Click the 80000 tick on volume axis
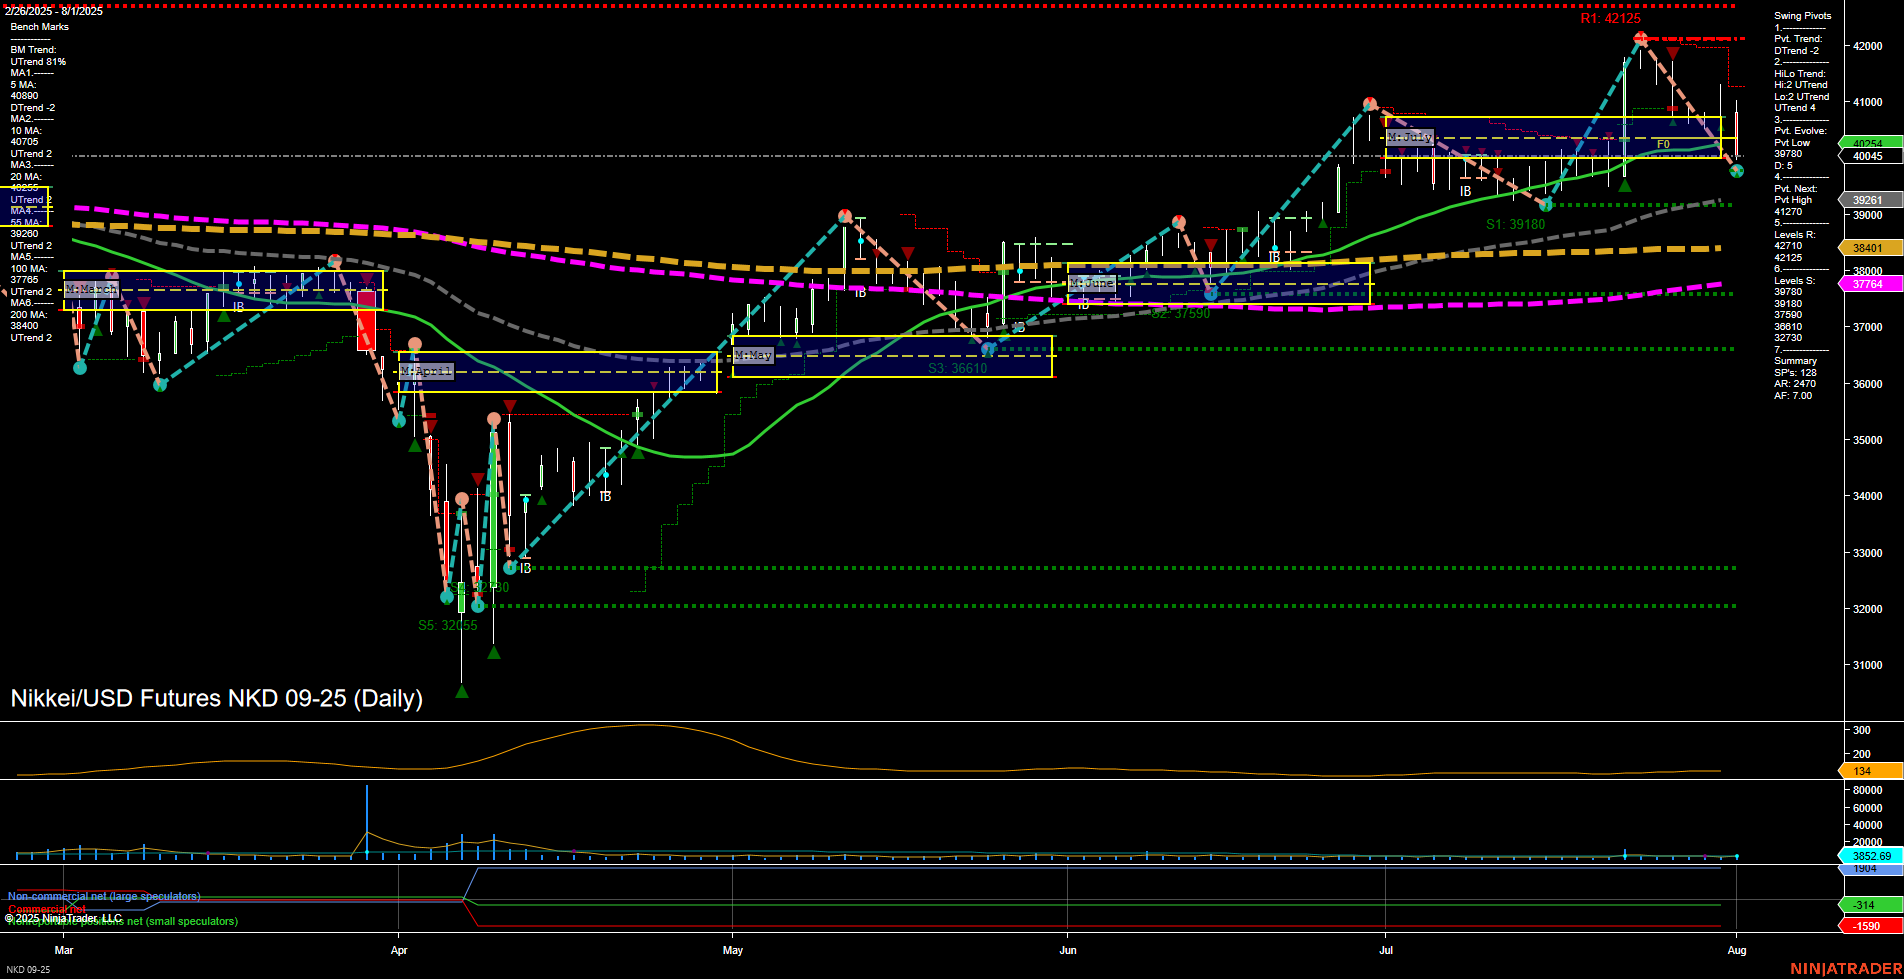 1868,790
